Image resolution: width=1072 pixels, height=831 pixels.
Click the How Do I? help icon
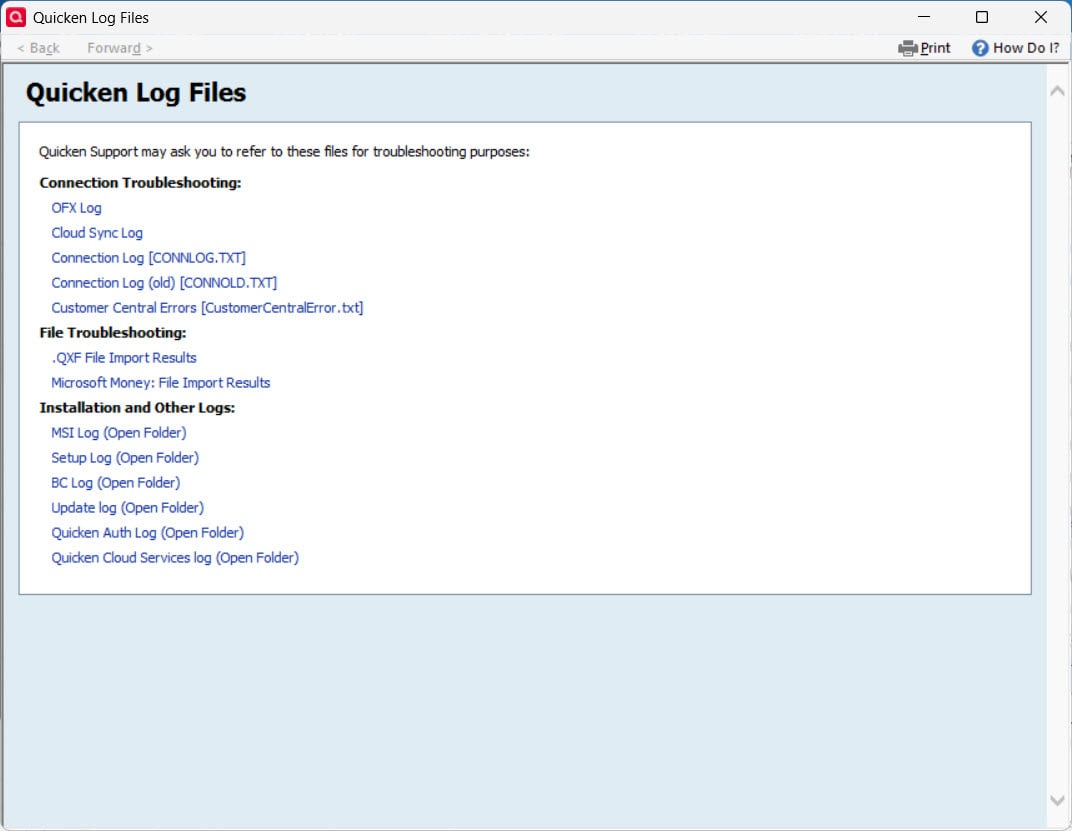(x=980, y=48)
